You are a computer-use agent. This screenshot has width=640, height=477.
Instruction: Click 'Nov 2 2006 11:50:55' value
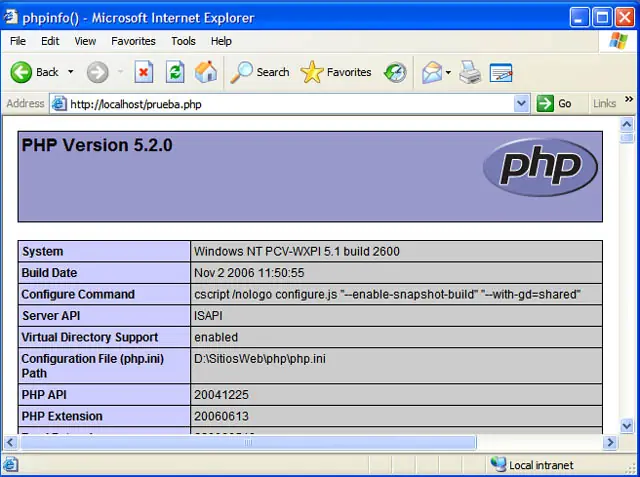coord(249,273)
